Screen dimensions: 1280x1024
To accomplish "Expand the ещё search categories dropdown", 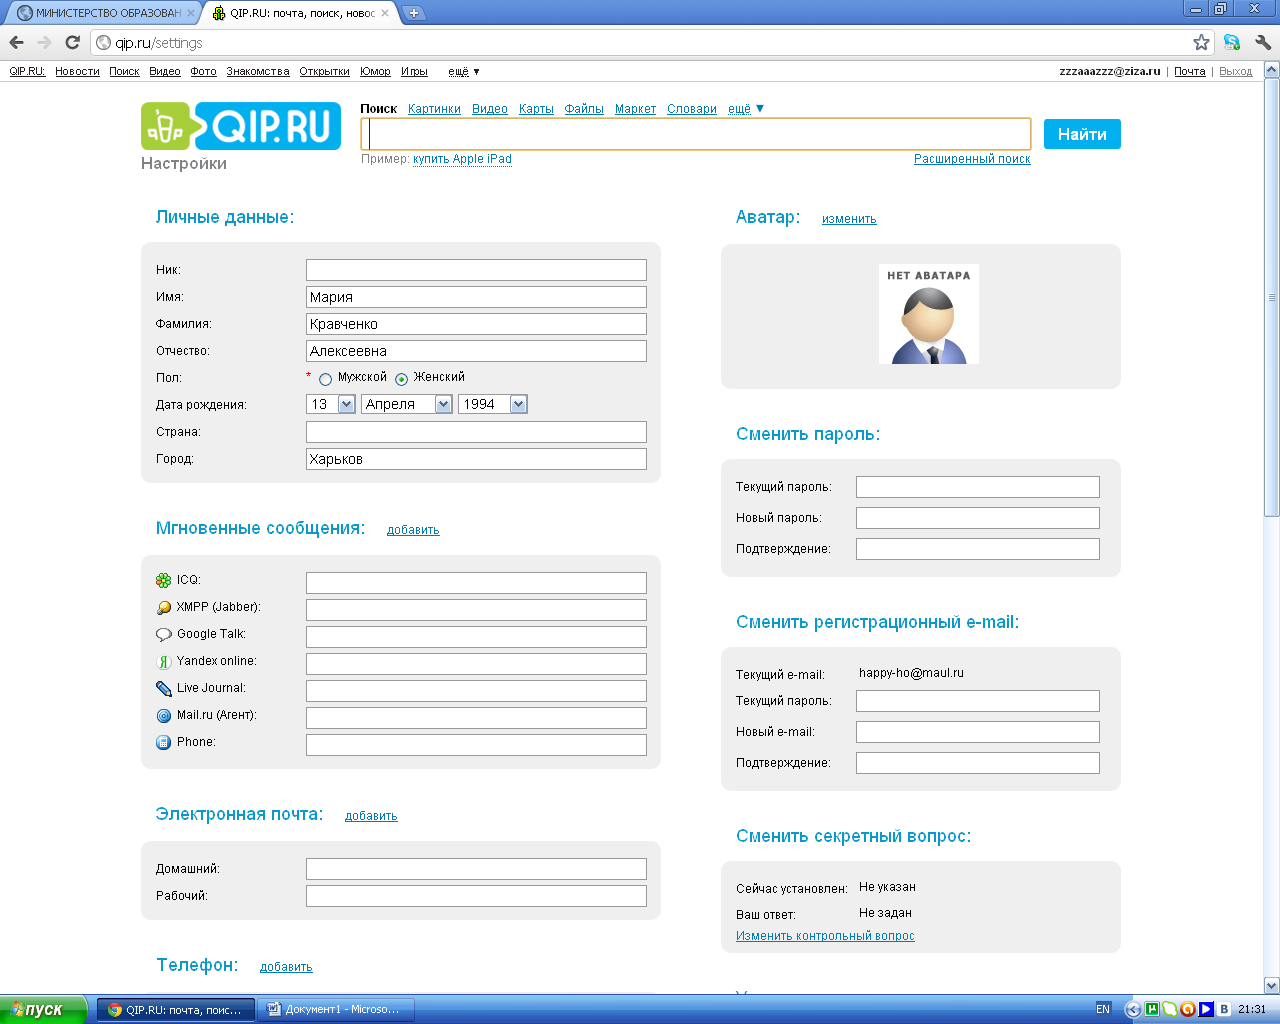I will pos(746,109).
